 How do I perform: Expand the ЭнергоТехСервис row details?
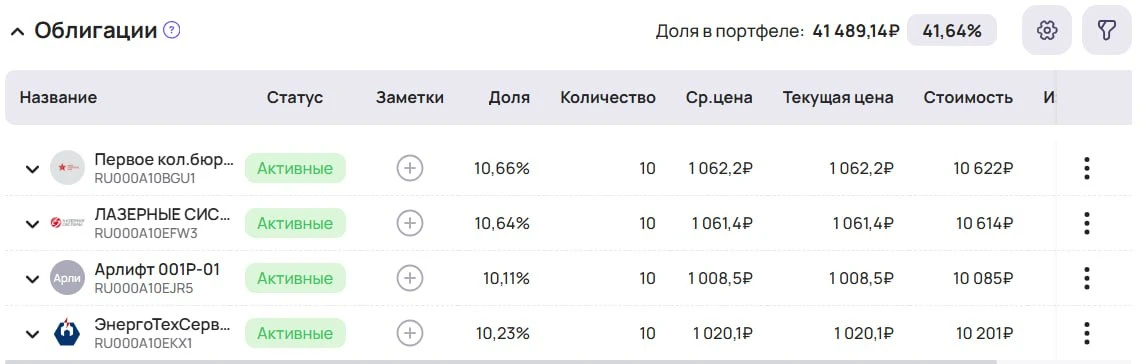(32, 334)
